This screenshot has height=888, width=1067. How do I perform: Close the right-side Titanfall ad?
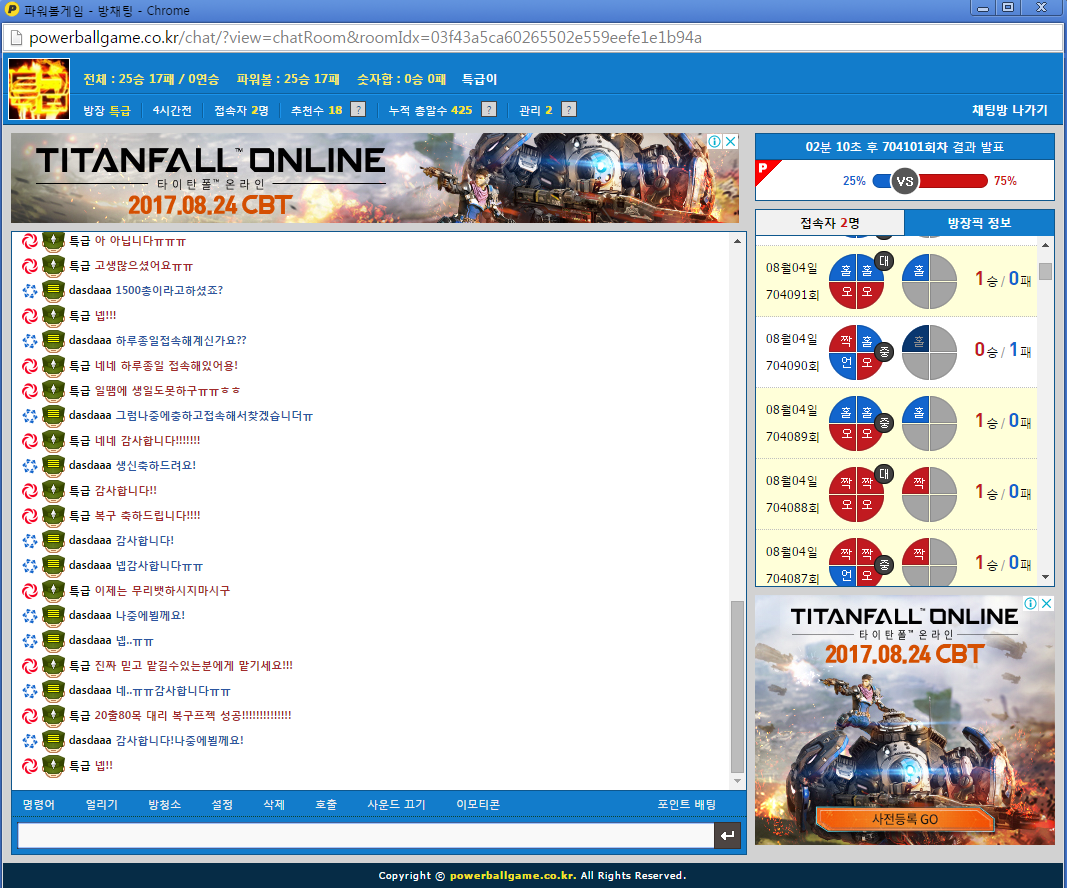[x=1047, y=604]
